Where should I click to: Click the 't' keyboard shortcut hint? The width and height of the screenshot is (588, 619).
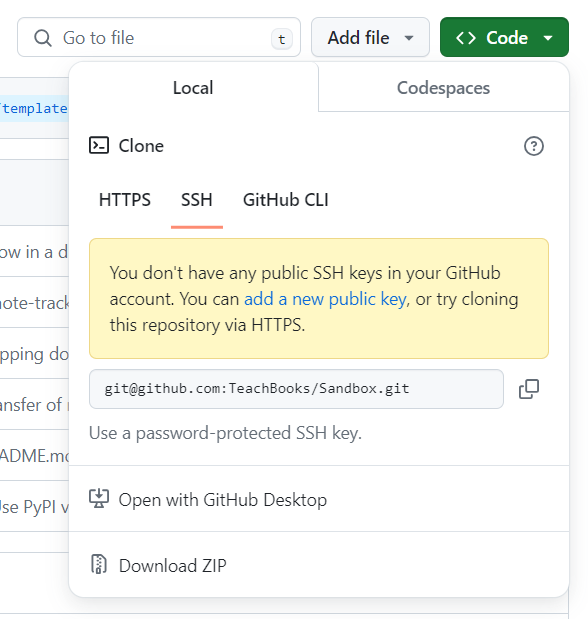tap(282, 39)
